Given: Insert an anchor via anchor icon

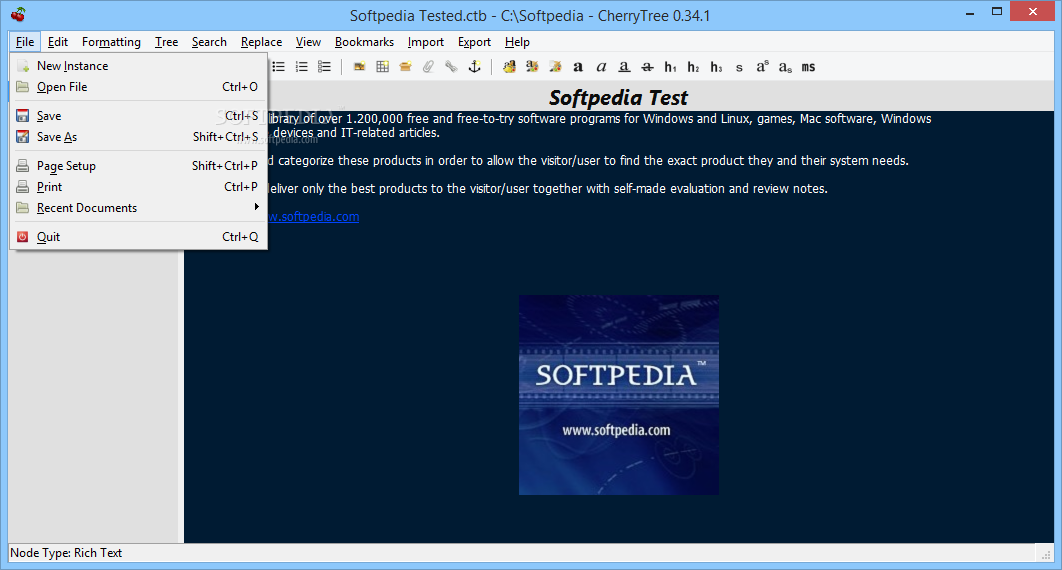Looking at the screenshot, I should 475,66.
